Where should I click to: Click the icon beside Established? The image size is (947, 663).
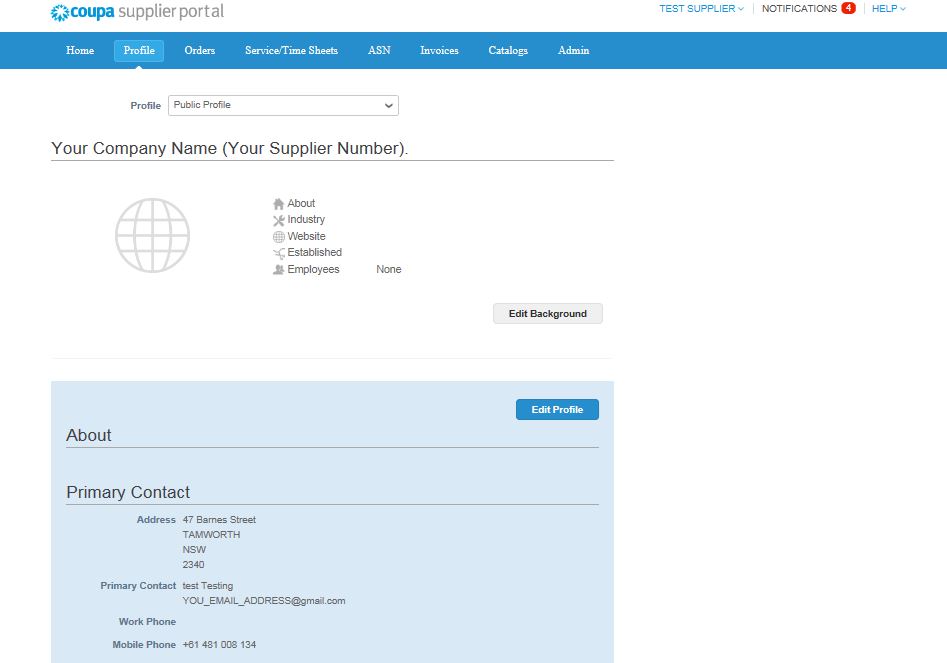279,253
